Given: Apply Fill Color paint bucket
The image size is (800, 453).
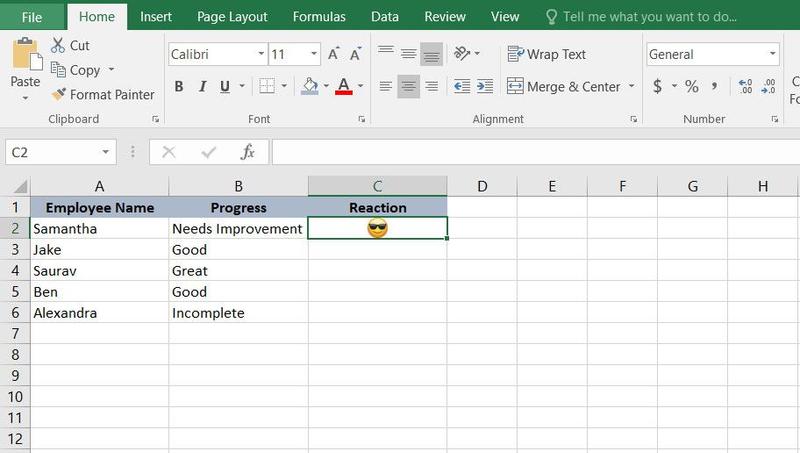Looking at the screenshot, I should tap(310, 86).
